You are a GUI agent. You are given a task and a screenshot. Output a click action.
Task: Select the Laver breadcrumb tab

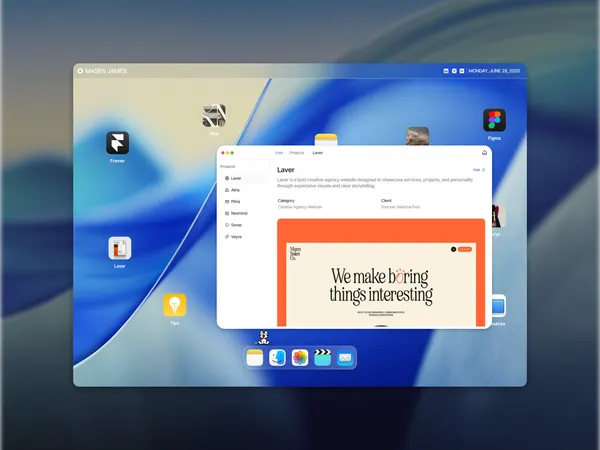click(x=318, y=153)
